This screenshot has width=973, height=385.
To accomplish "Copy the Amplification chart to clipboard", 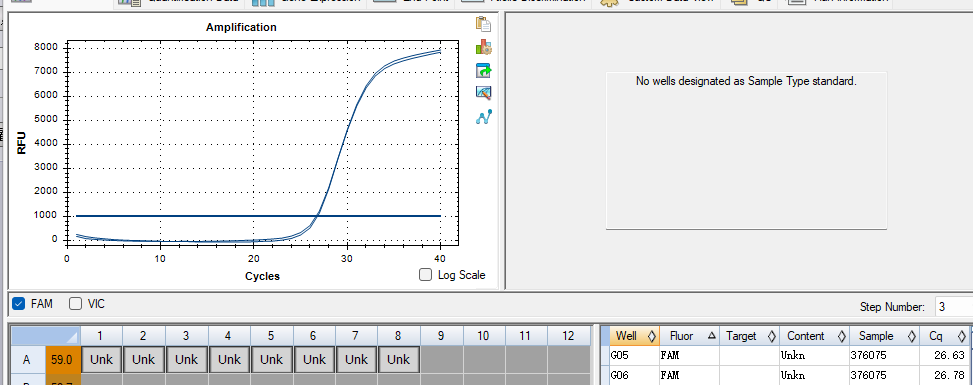I will pyautogui.click(x=483, y=24).
